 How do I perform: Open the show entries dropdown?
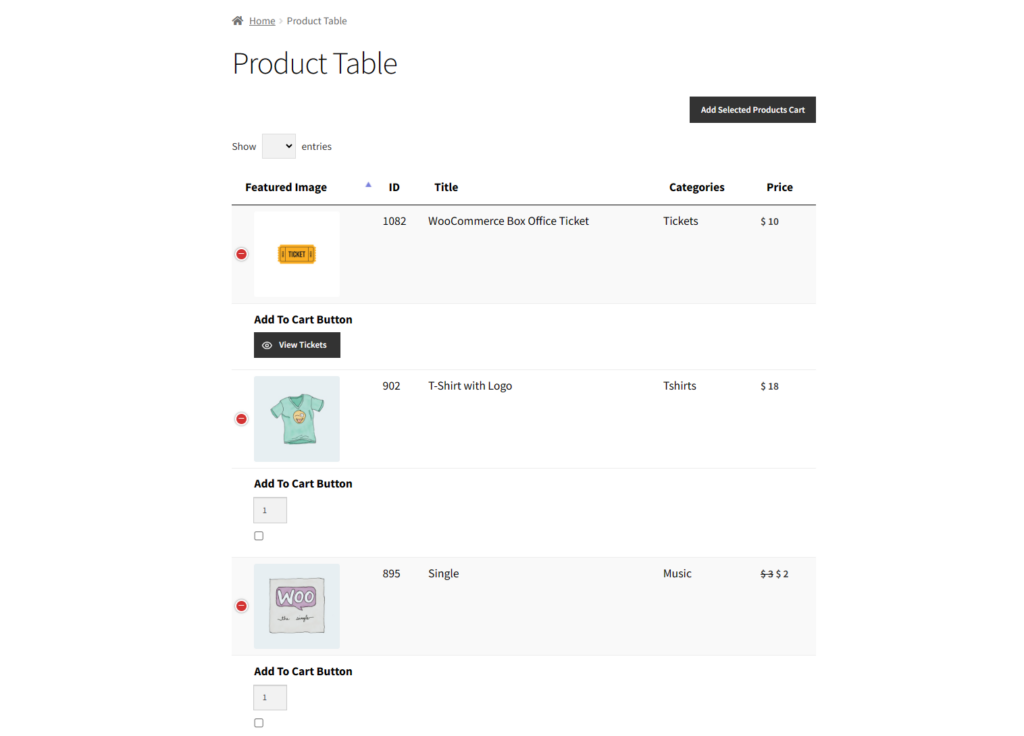coord(279,146)
